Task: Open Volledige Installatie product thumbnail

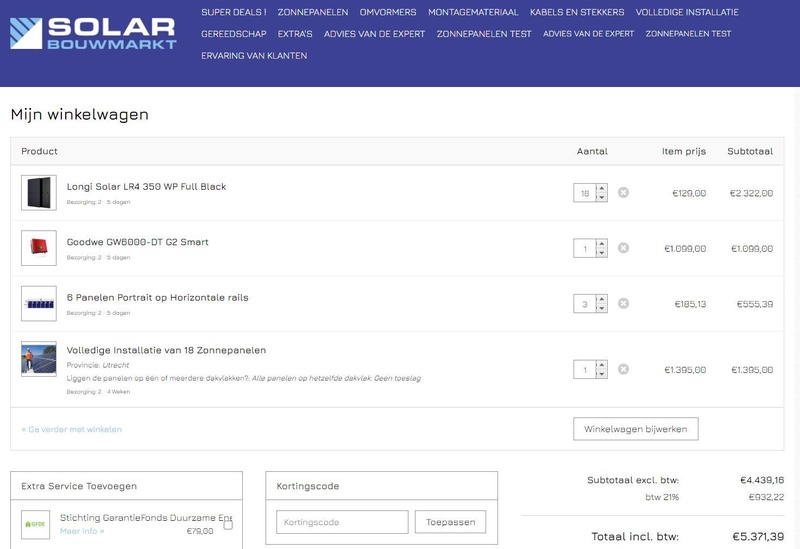Action: tap(39, 359)
